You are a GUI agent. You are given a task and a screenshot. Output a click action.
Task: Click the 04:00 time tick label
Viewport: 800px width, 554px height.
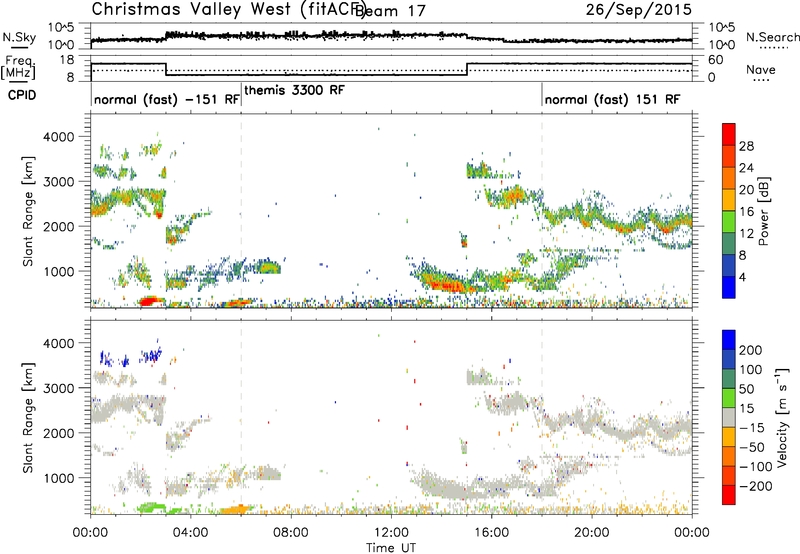(191, 533)
